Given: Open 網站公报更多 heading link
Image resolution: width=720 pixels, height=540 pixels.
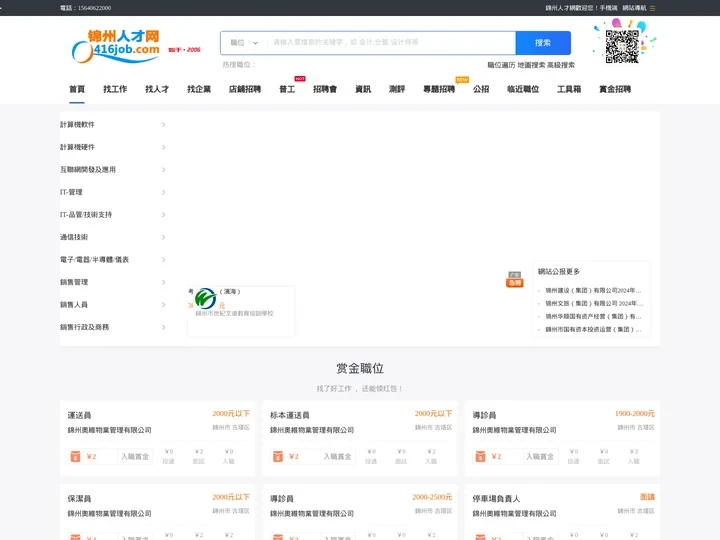Looking at the screenshot, I should (x=558, y=271).
